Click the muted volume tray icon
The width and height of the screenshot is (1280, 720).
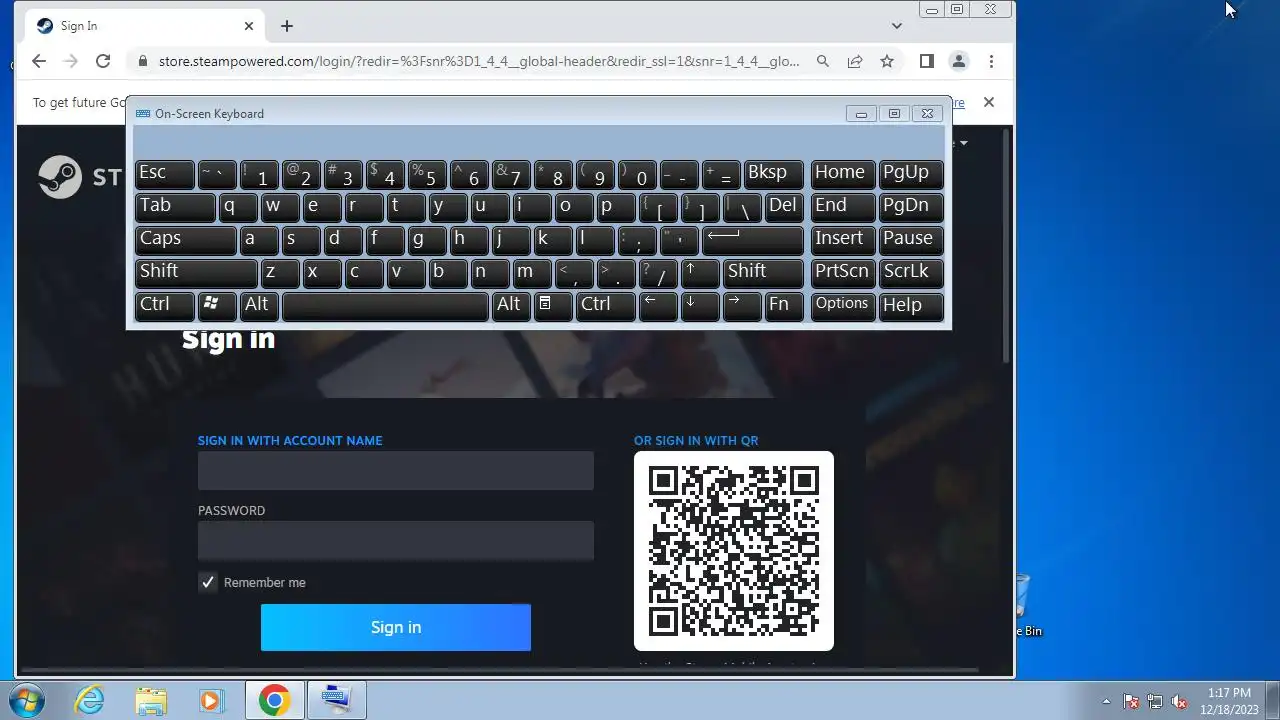(1180, 701)
